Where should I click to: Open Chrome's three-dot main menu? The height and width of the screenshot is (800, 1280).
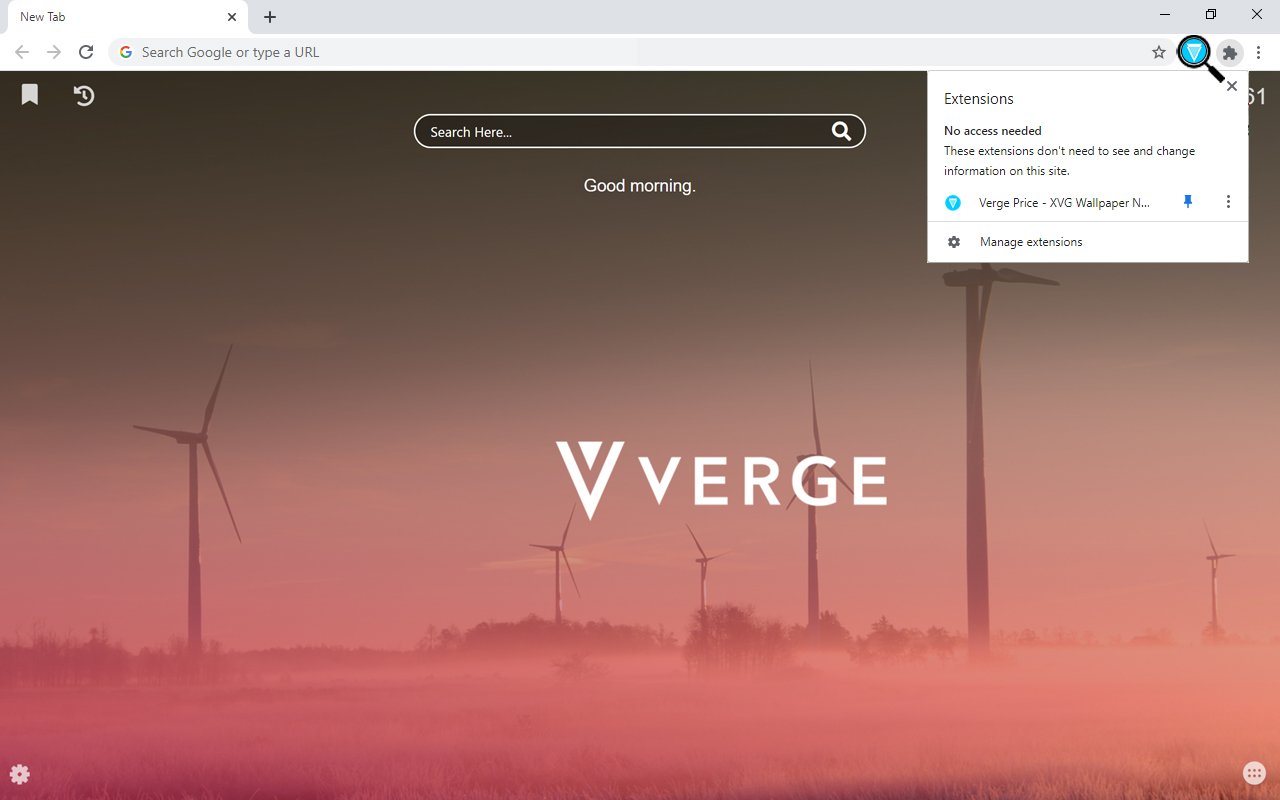pyautogui.click(x=1259, y=53)
